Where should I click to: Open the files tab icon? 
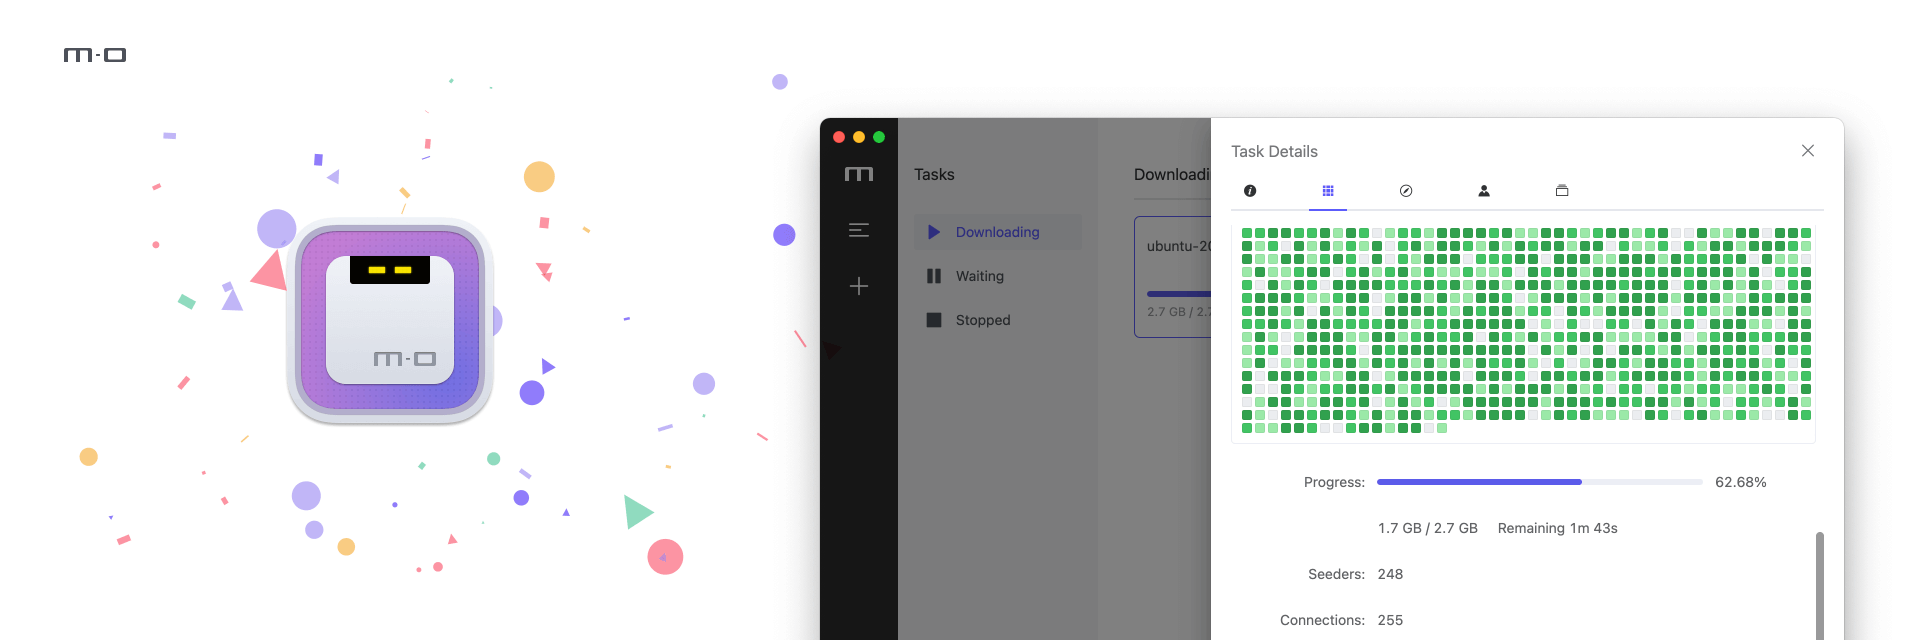(1562, 191)
